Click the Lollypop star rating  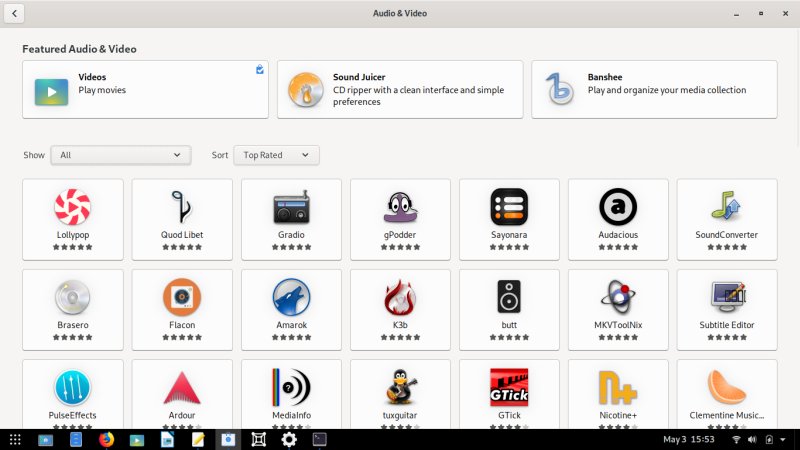pyautogui.click(x=73, y=247)
